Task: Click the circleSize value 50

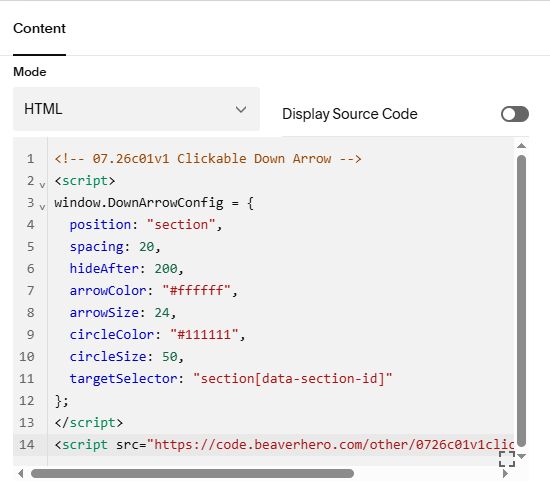Action: pos(170,357)
